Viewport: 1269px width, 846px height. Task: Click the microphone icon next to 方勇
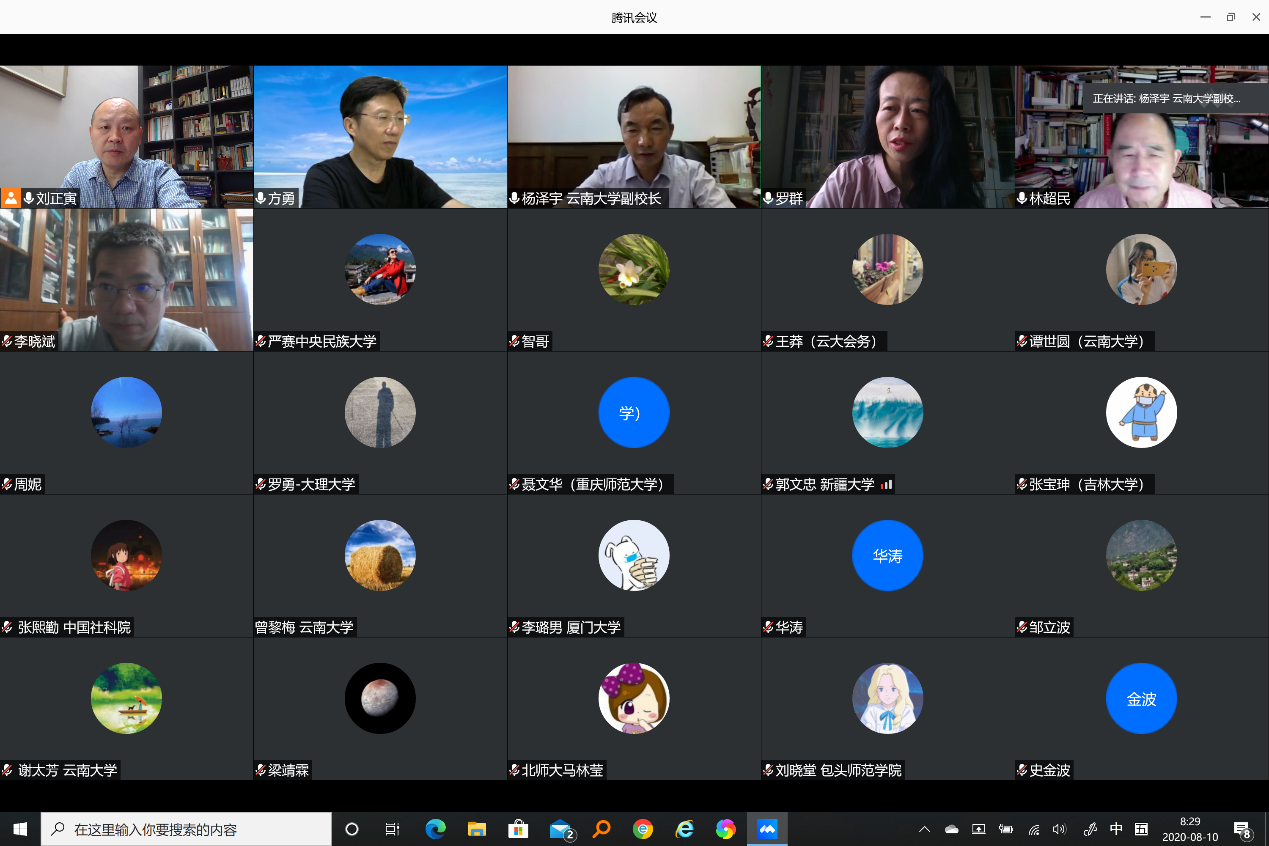(261, 199)
